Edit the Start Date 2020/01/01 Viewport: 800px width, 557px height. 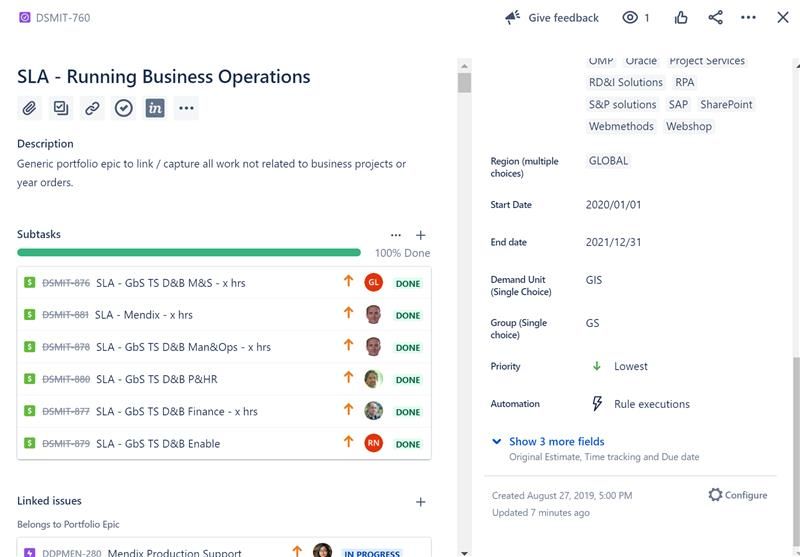613,205
